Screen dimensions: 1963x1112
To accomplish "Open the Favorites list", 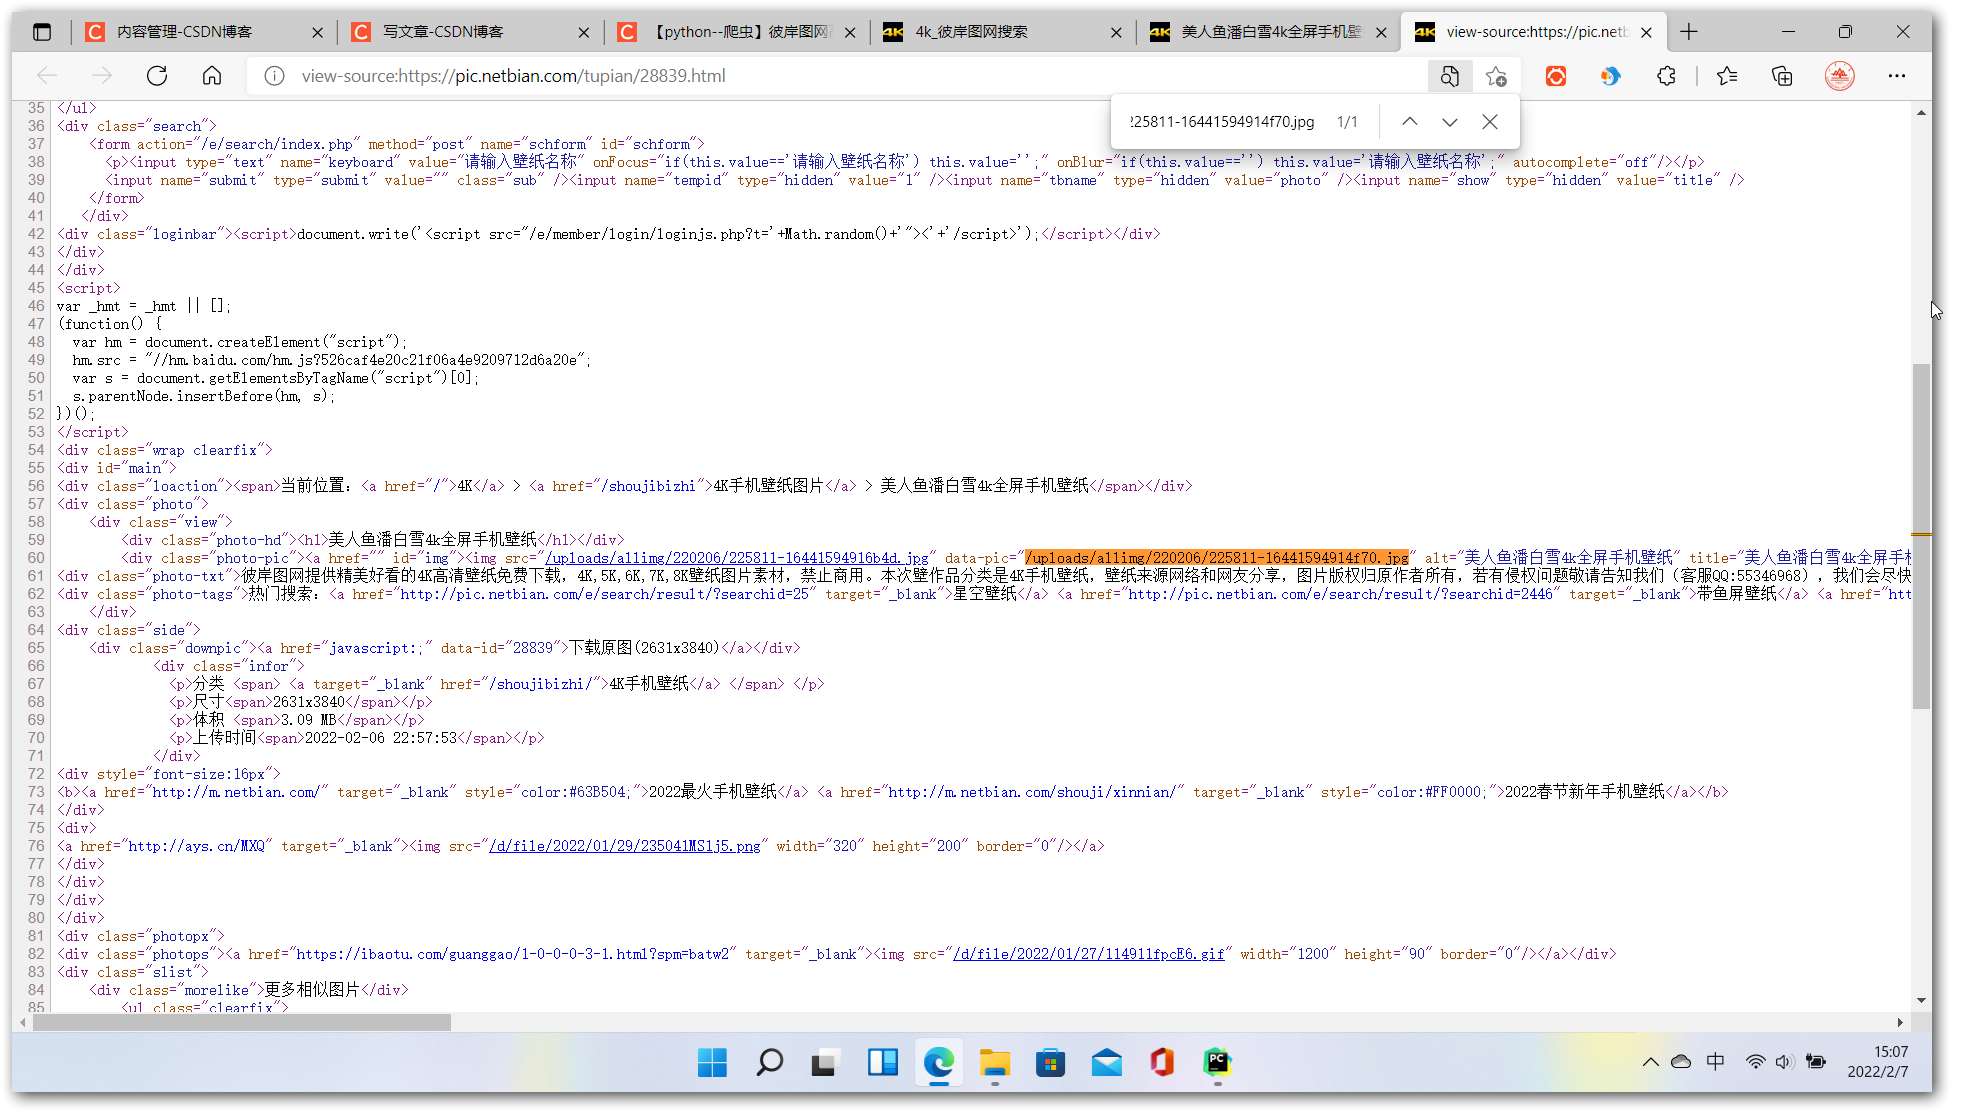I will [x=1727, y=76].
